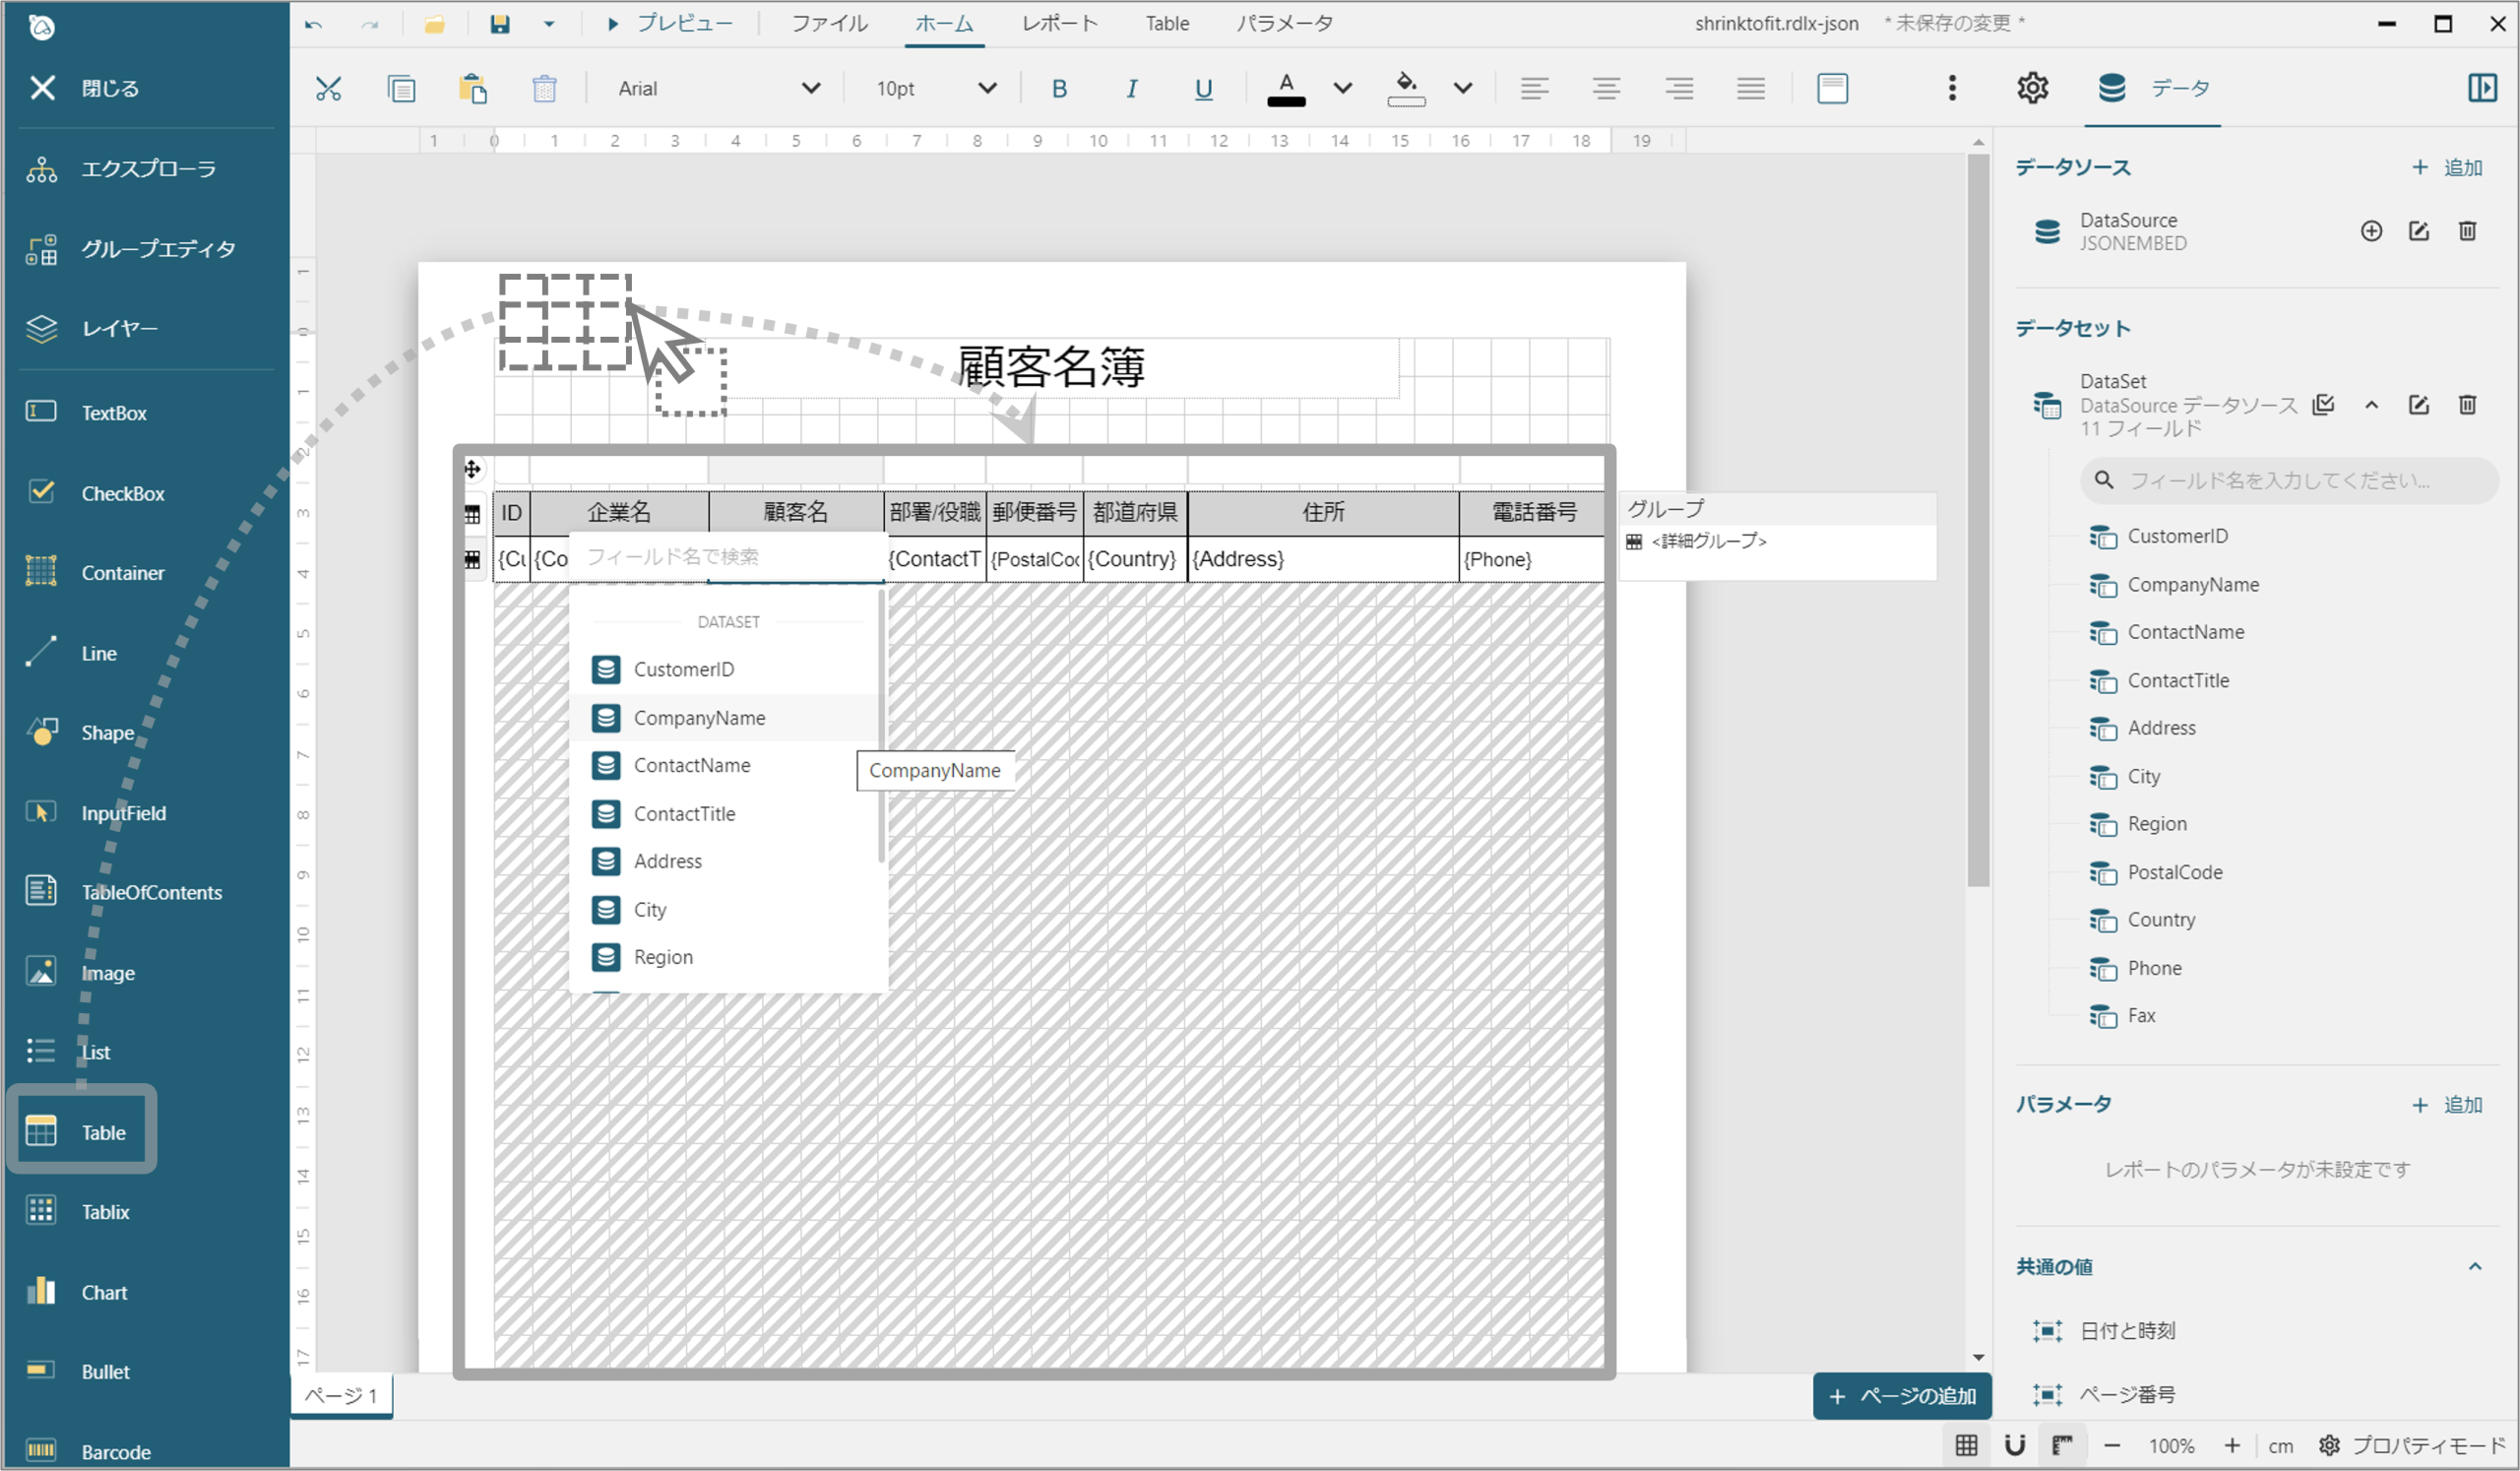Click the save floppy disk icon
The width and height of the screenshot is (2520, 1471).
pos(500,24)
